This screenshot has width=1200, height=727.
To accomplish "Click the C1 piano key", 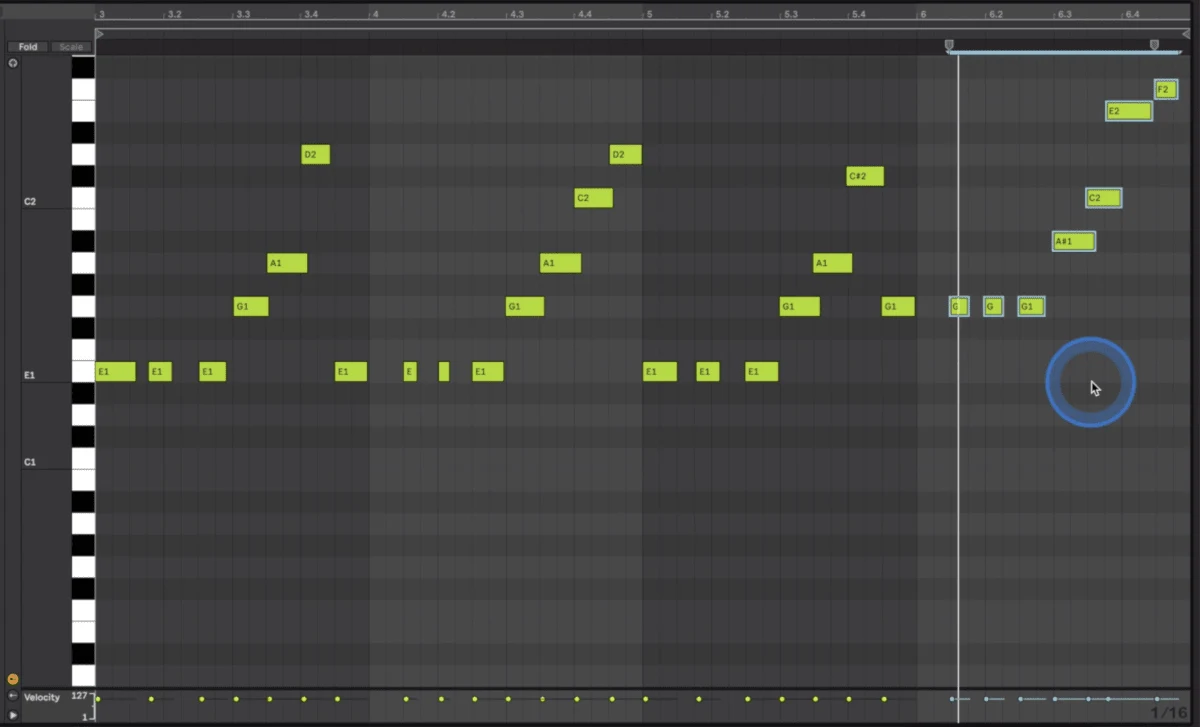I will [83, 459].
